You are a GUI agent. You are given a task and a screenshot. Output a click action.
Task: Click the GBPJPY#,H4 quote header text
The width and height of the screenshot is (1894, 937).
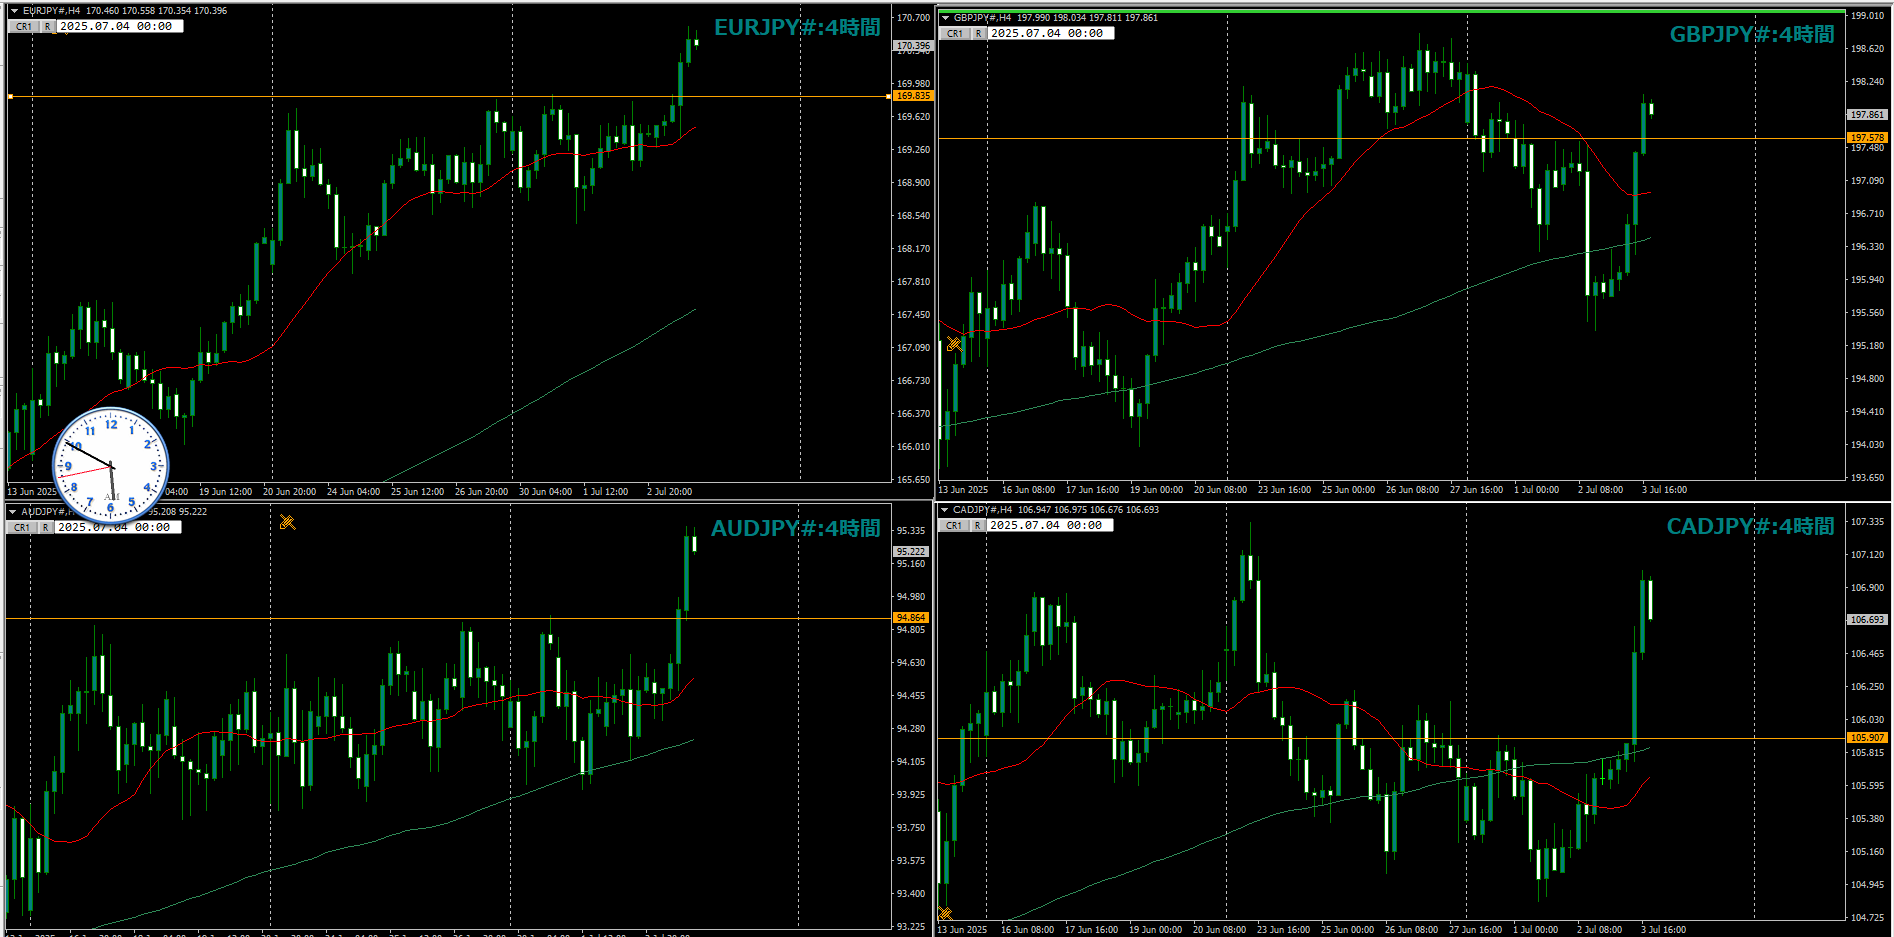coord(1056,18)
